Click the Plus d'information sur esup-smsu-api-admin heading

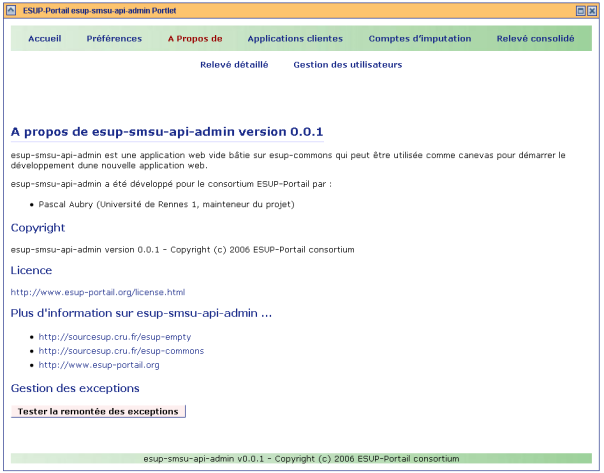[141, 313]
